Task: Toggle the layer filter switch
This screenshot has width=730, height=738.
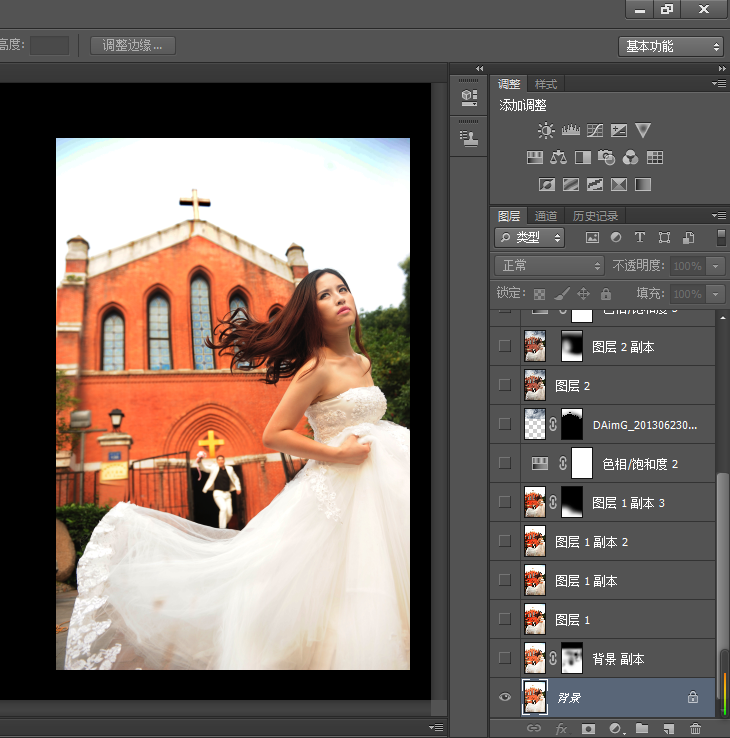Action: coord(721,238)
